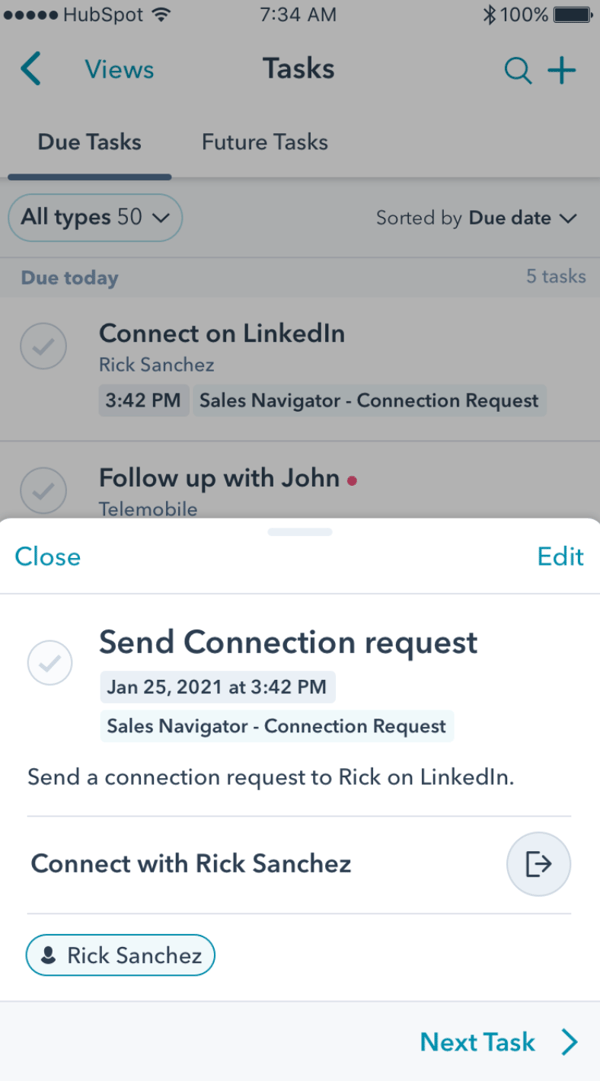Select the Due Tasks tab

click(x=89, y=142)
